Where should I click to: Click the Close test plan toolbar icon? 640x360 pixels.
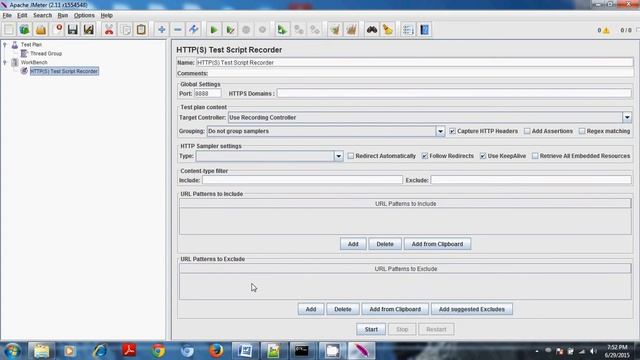(58, 29)
